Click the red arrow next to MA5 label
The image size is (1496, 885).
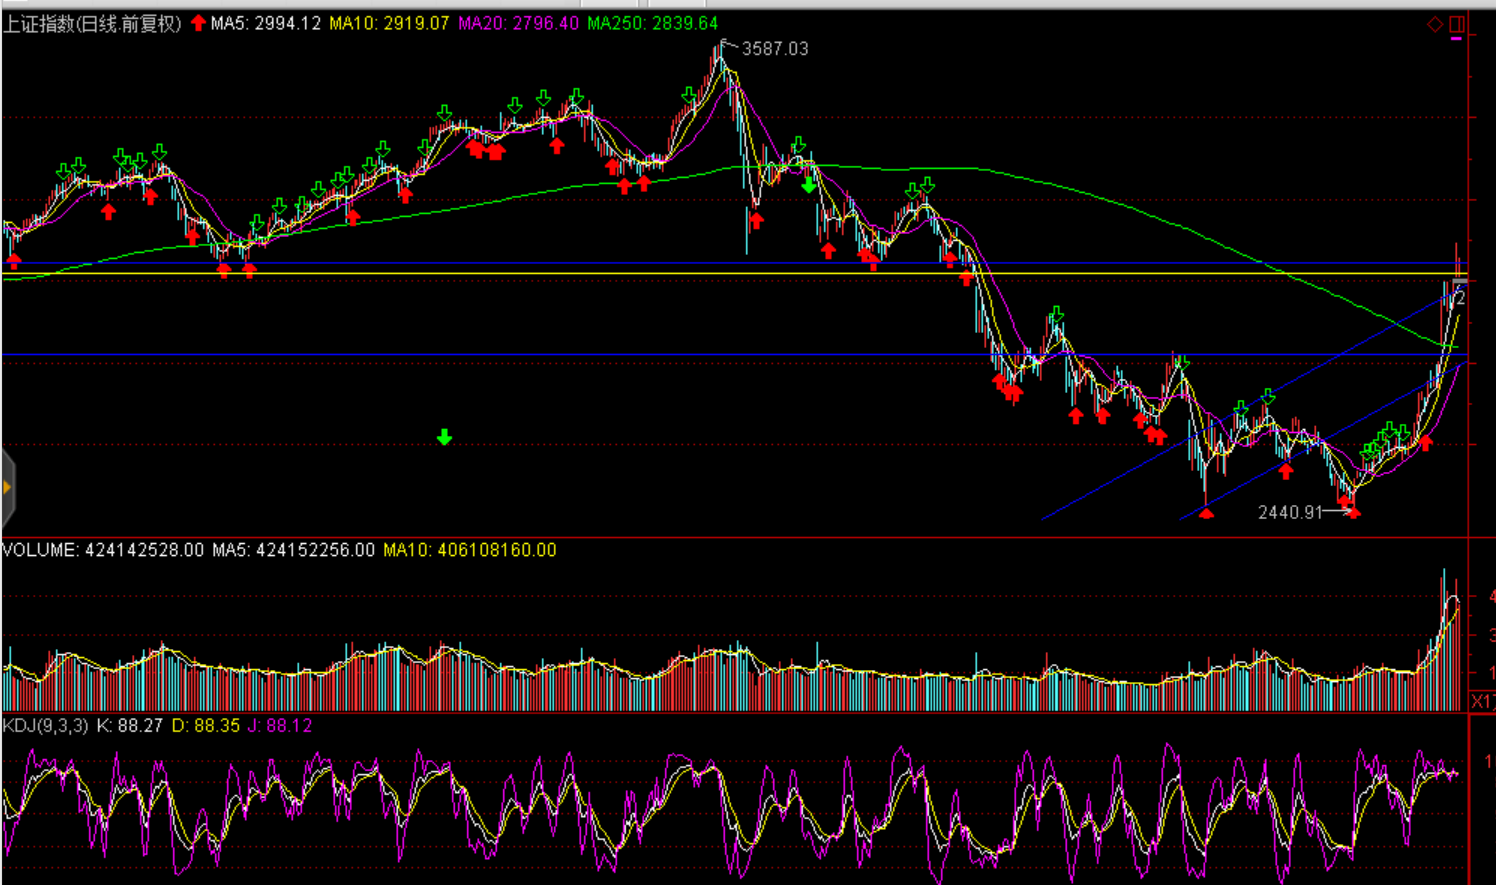click(x=198, y=23)
